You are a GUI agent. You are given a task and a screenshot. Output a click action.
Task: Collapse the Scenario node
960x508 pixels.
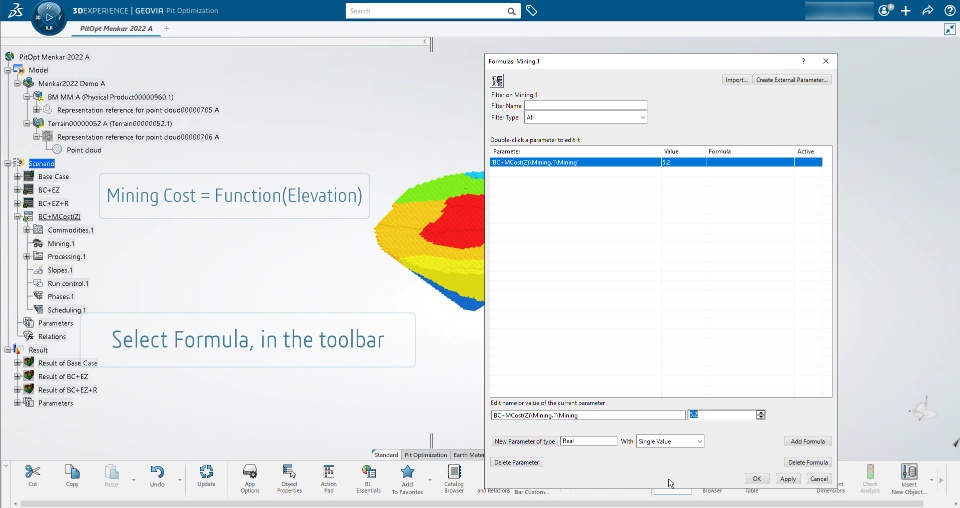tap(8, 163)
